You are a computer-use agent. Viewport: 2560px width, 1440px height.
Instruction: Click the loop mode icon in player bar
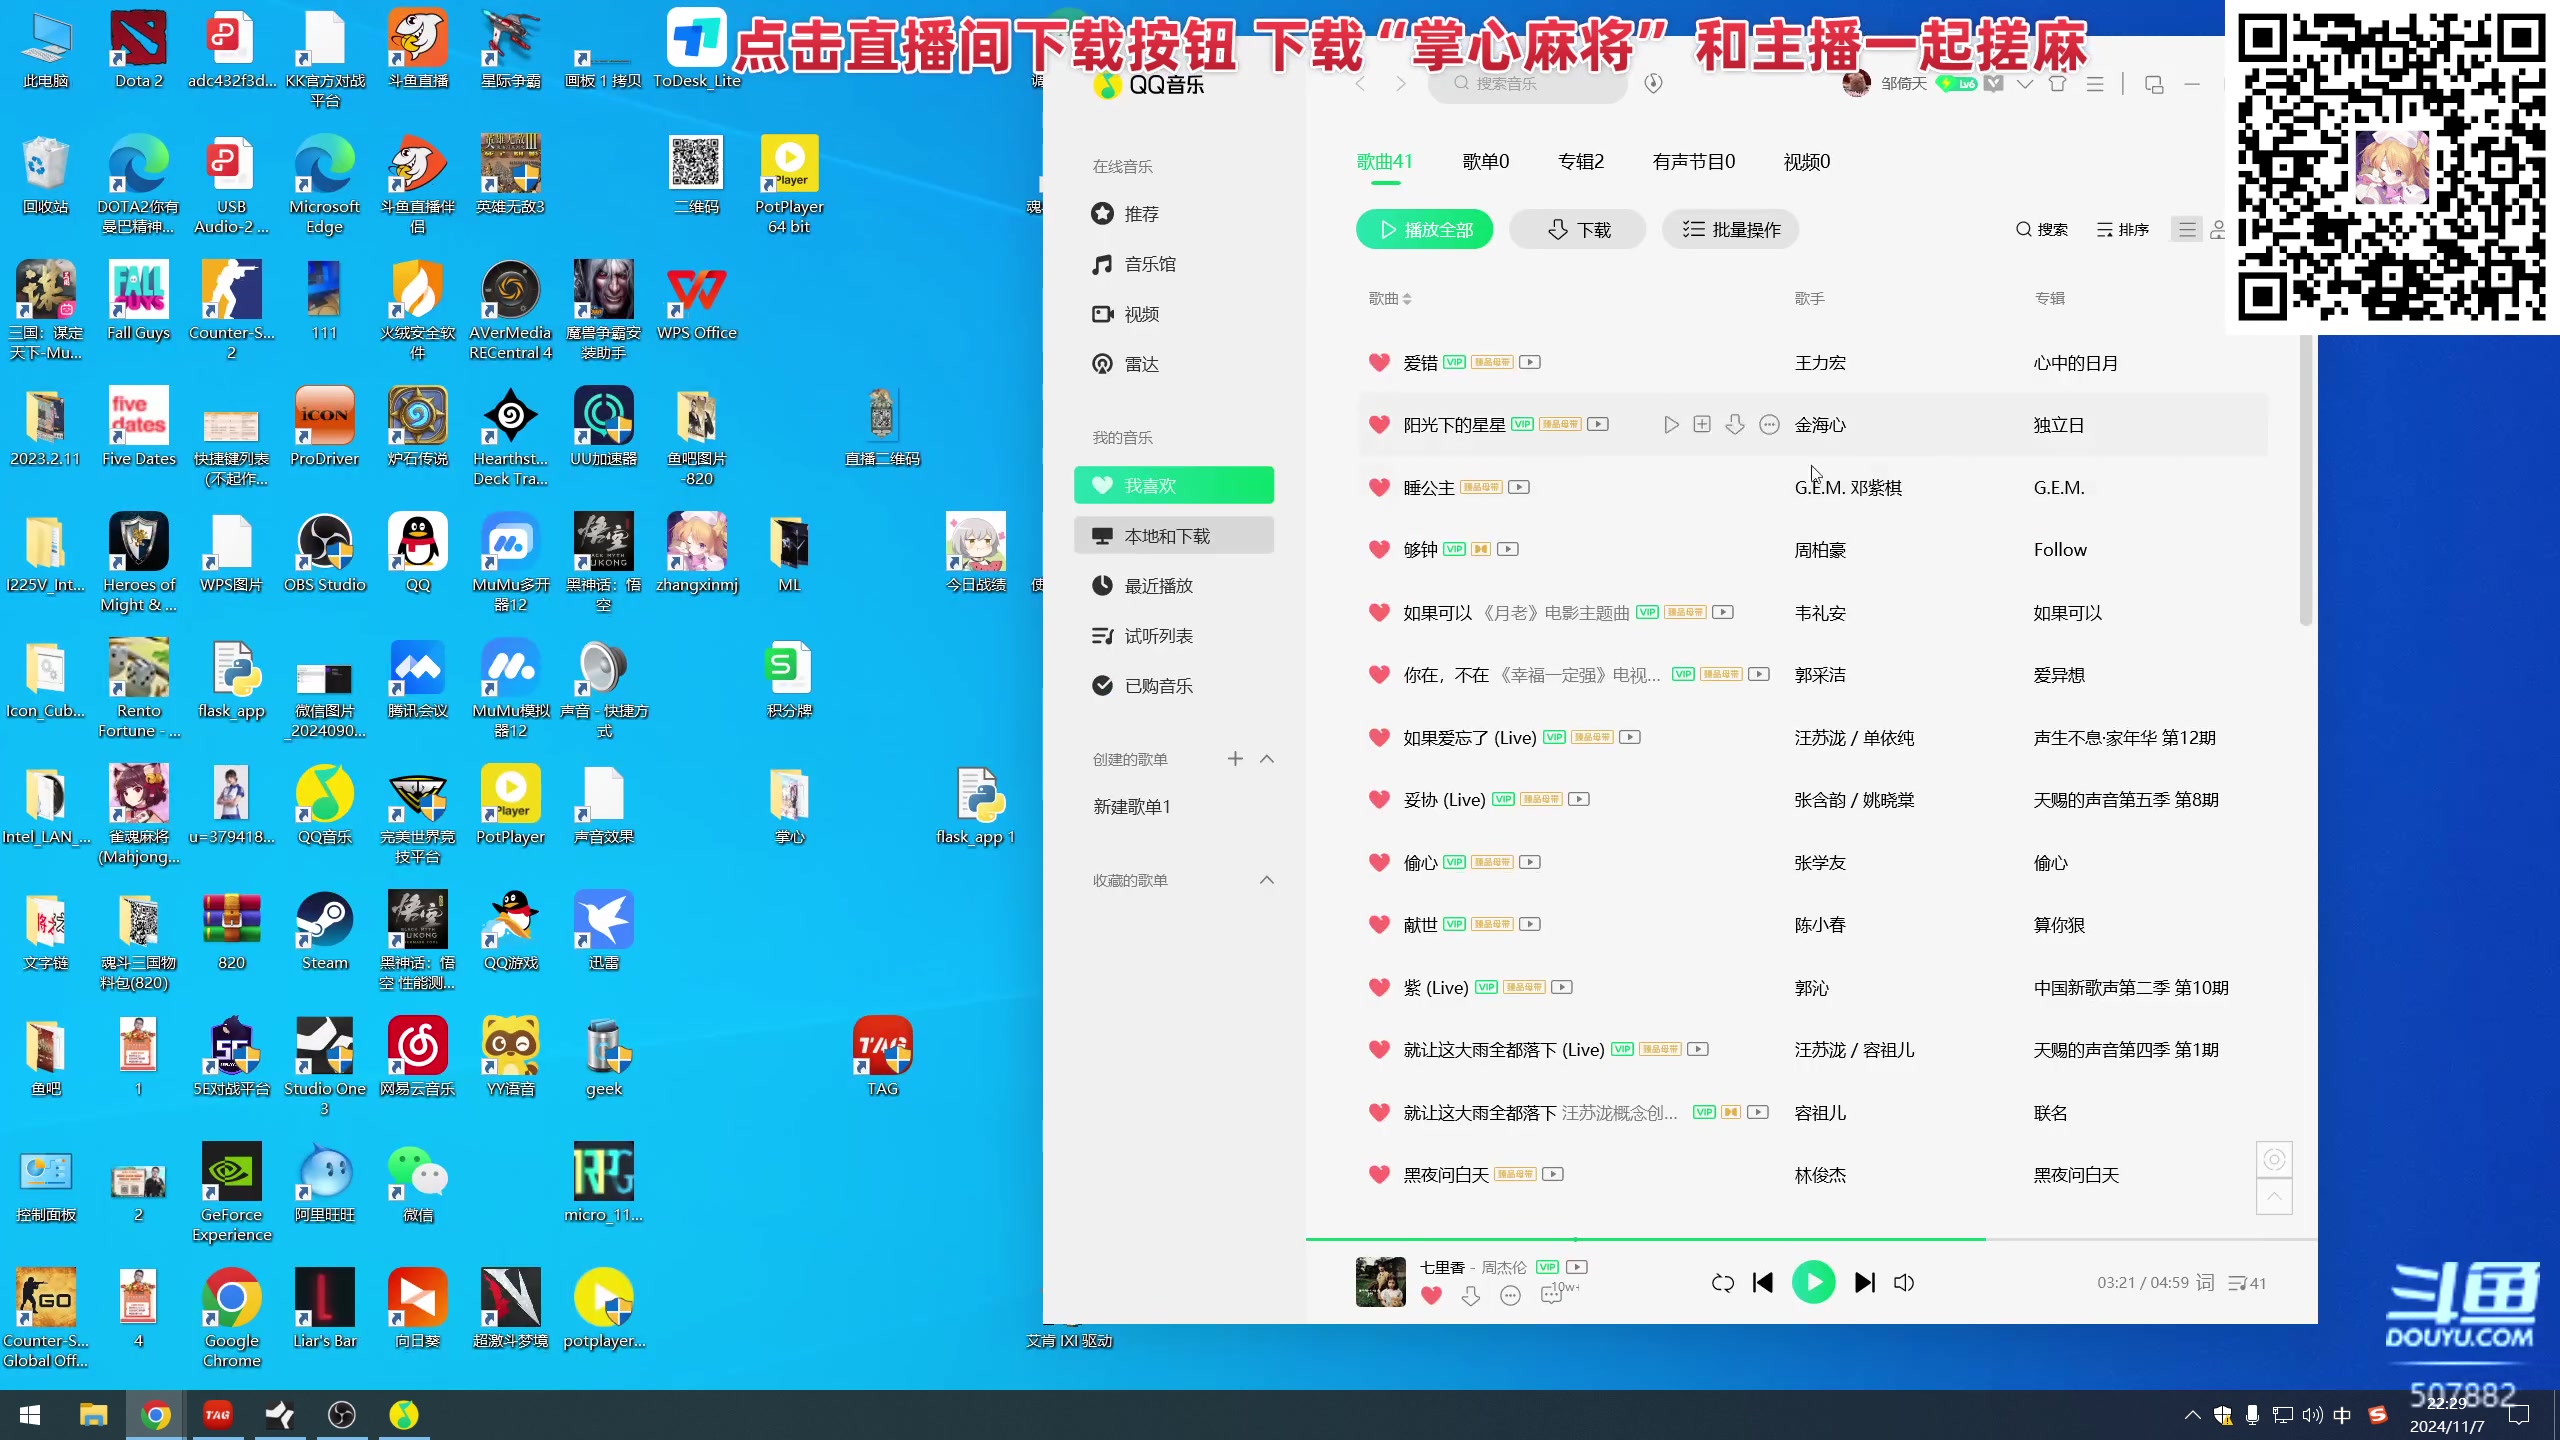1722,1283
